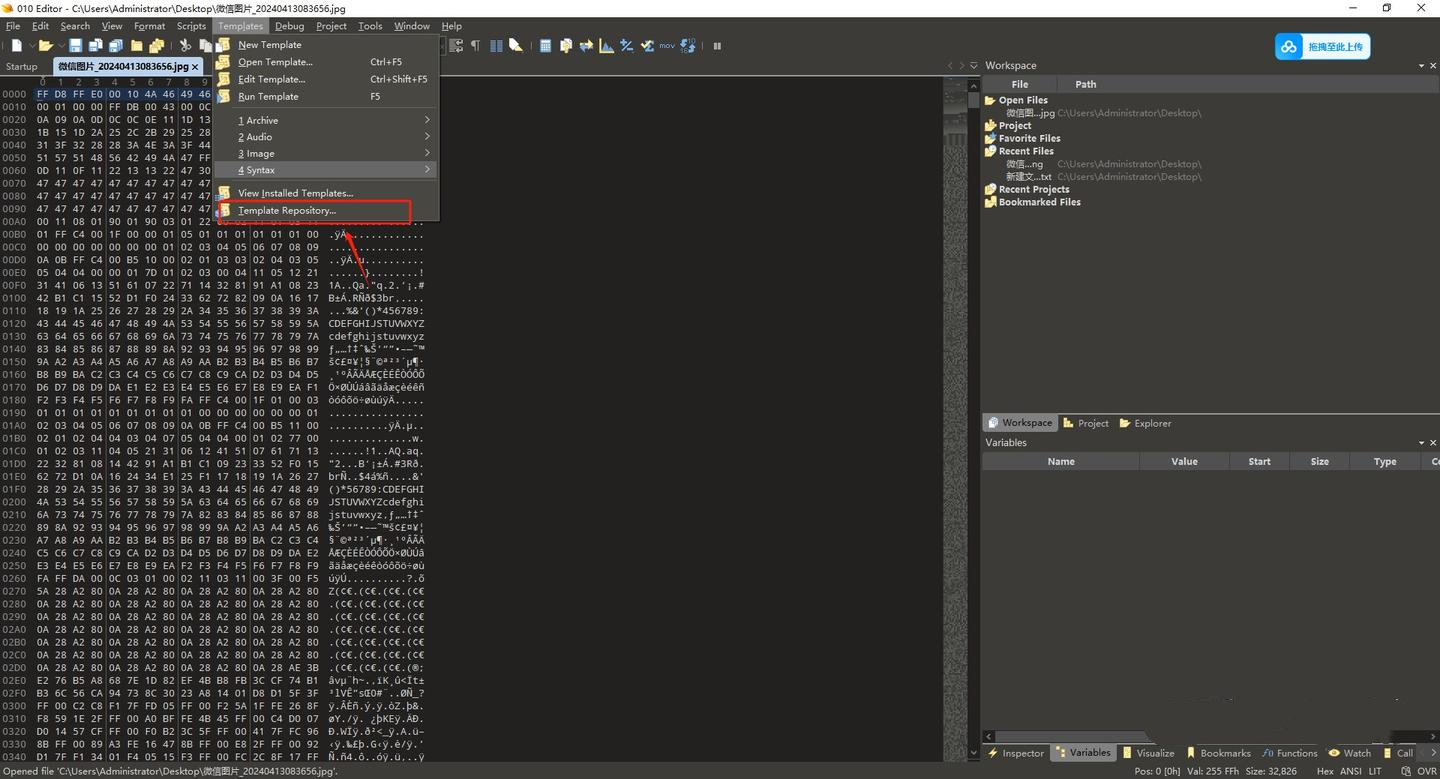
Task: Click the Start column header in Variables
Action: click(1259, 461)
